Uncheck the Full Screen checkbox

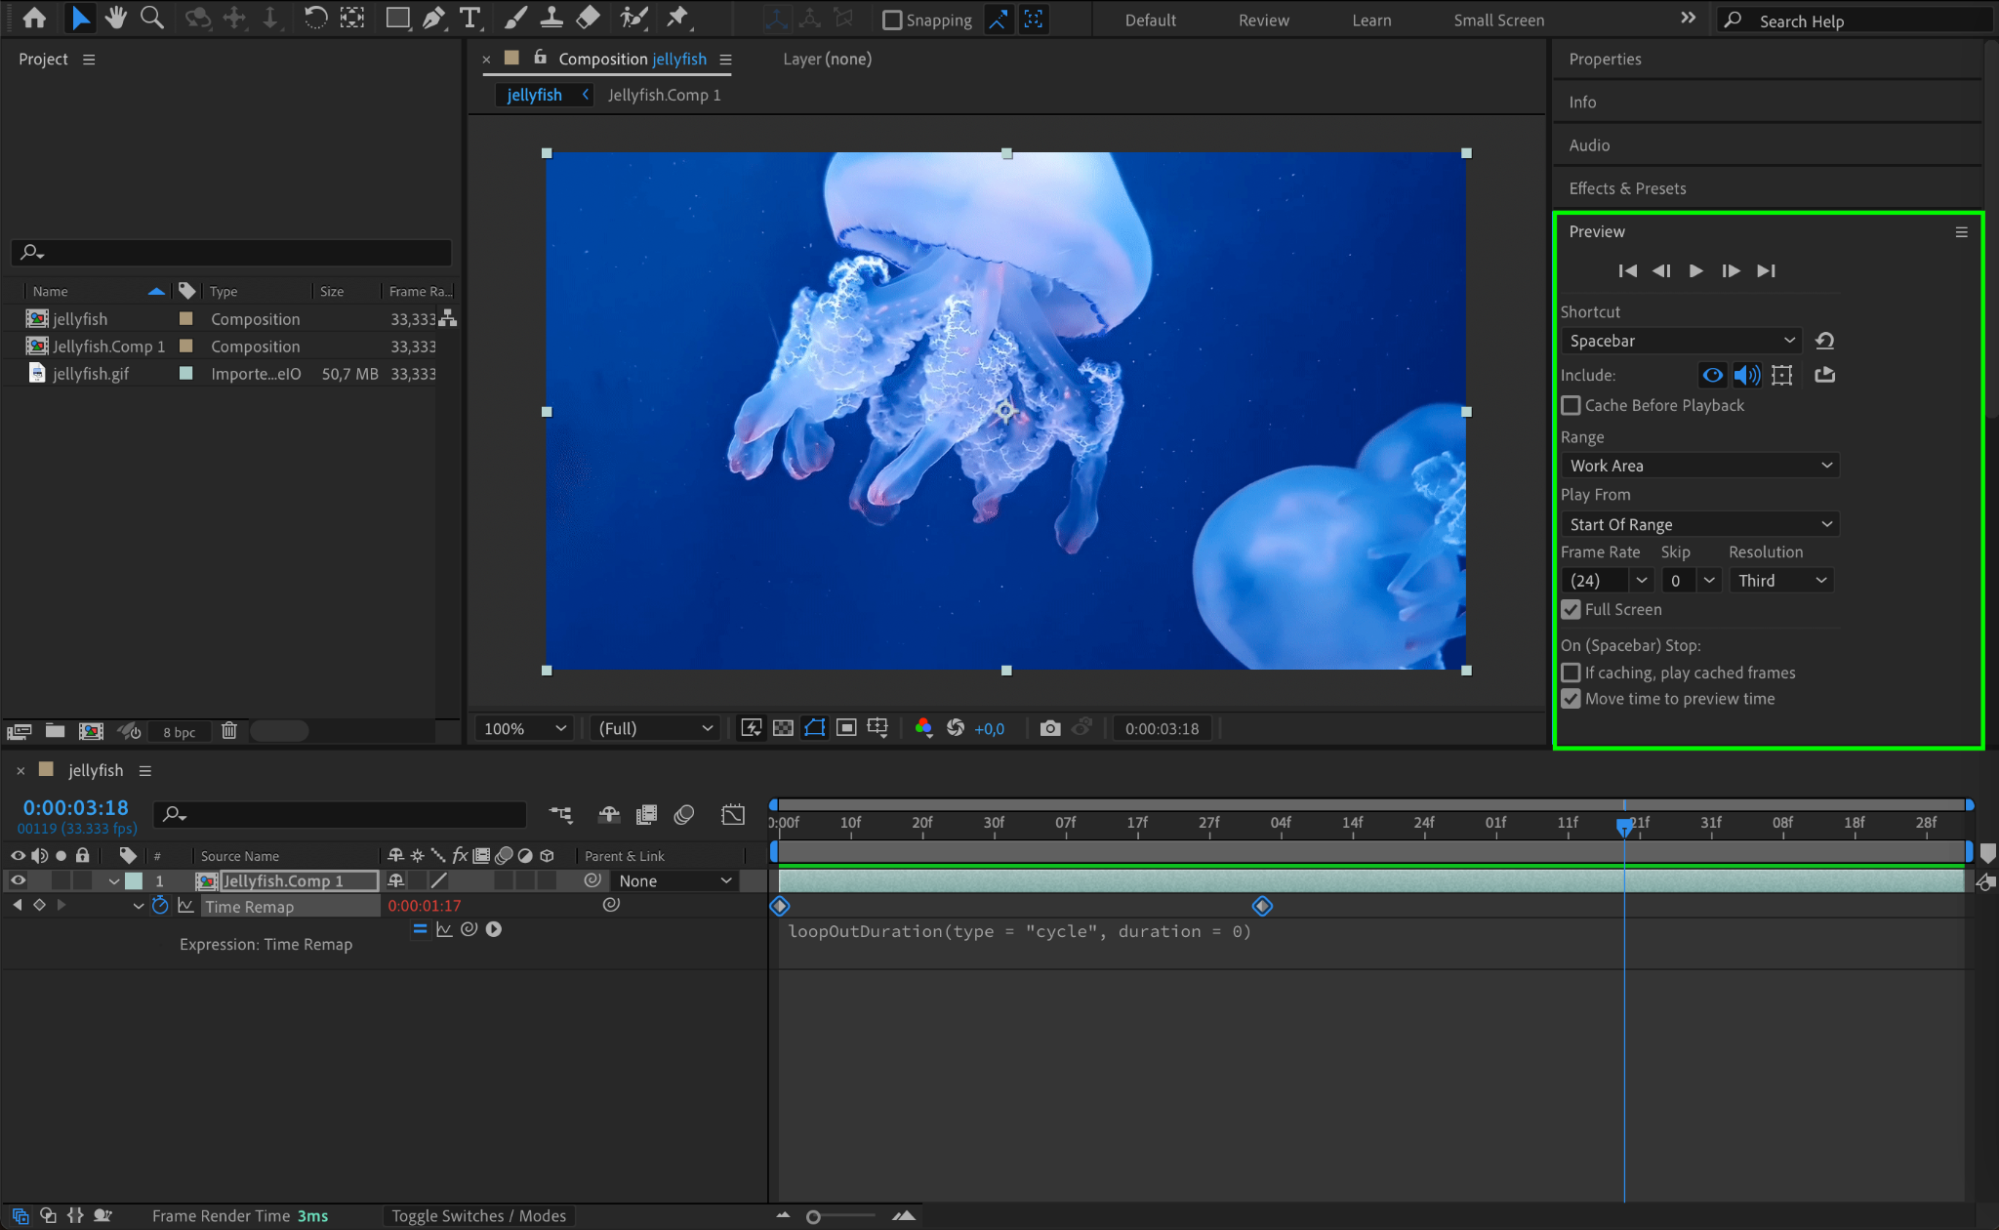click(1571, 609)
